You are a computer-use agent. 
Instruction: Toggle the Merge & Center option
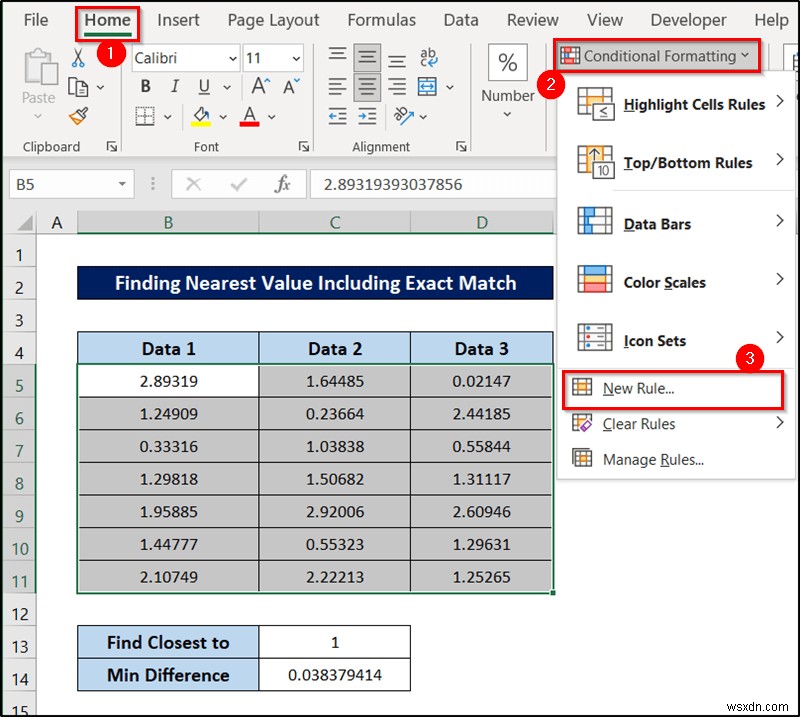point(426,86)
